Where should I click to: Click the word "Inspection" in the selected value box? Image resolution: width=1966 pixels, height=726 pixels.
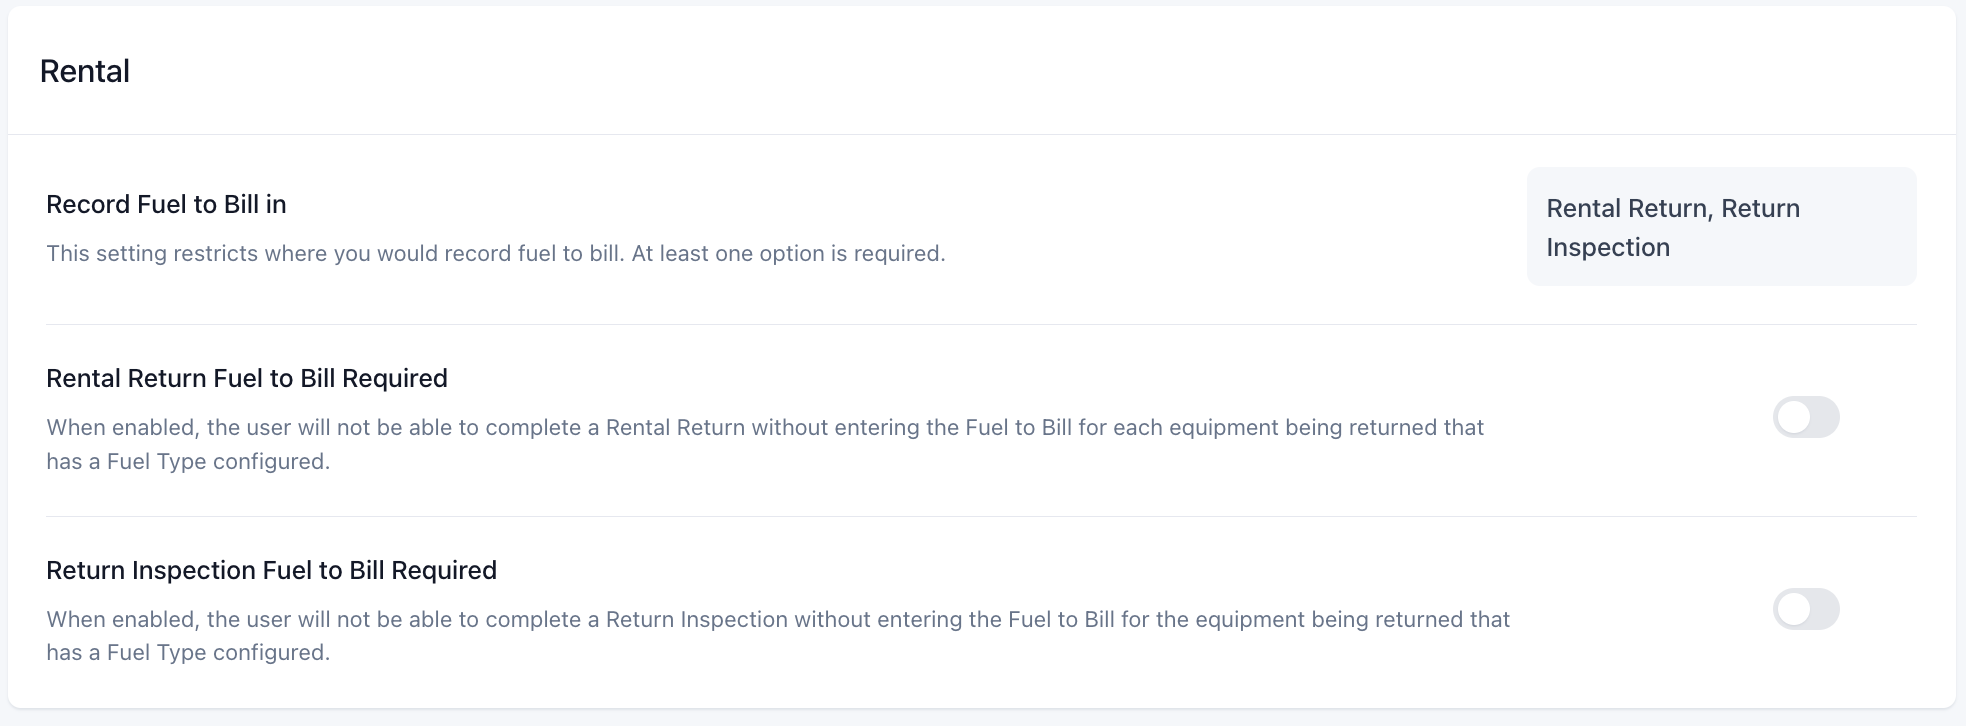[1607, 247]
